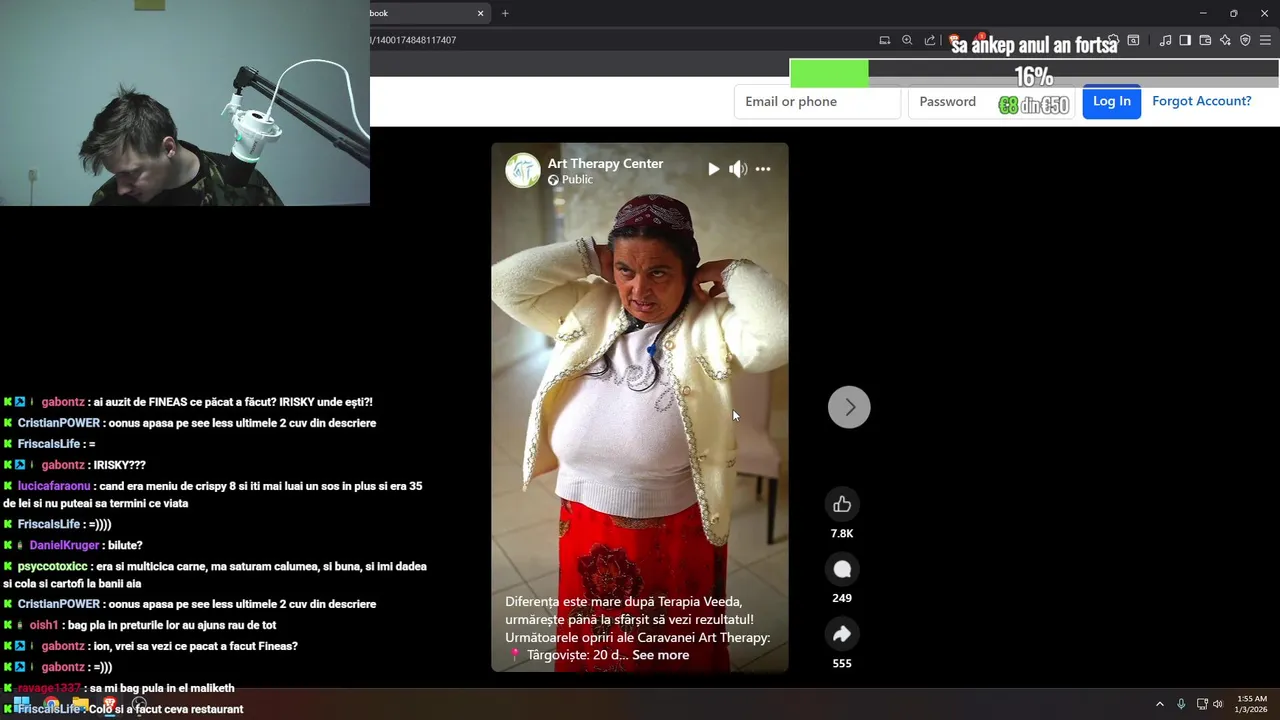The height and width of the screenshot is (720, 1280).
Task: Go to next reel arrow
Action: click(x=849, y=407)
